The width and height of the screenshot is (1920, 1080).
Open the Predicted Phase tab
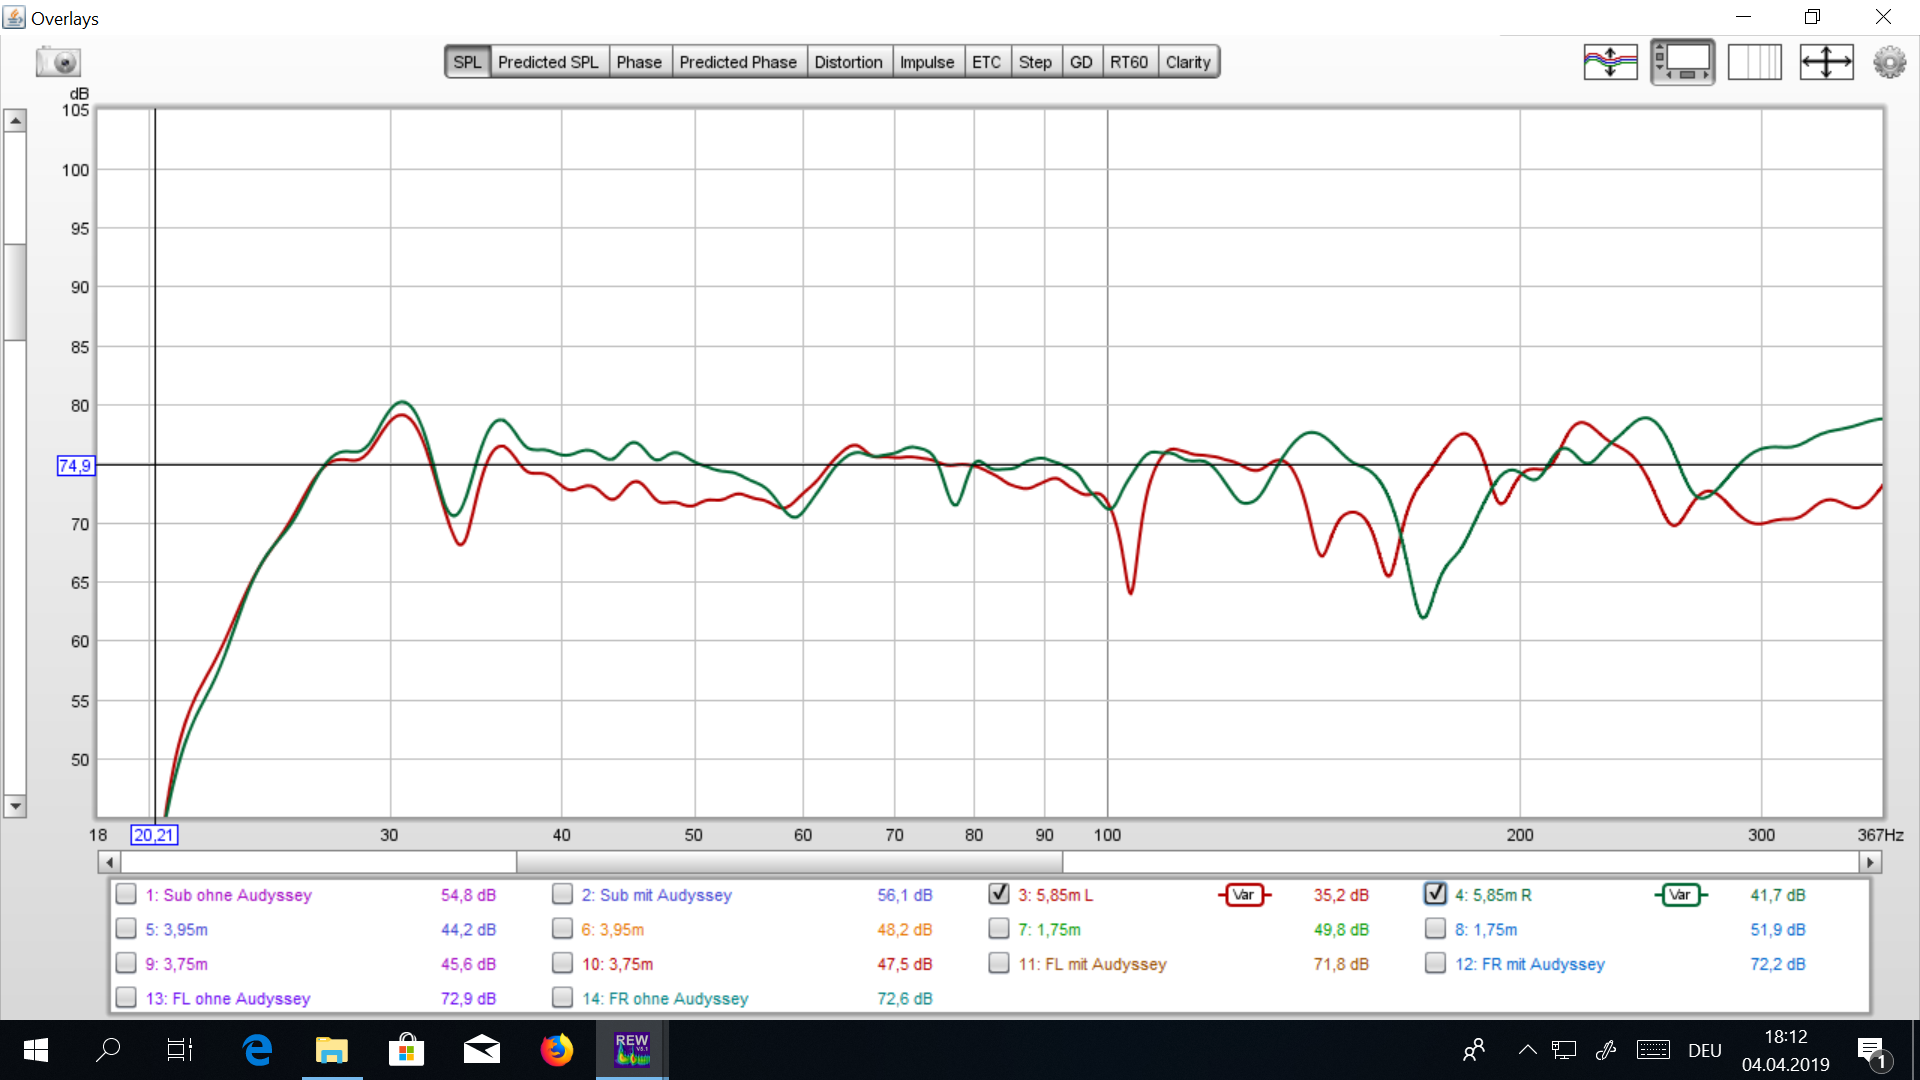[x=738, y=62]
